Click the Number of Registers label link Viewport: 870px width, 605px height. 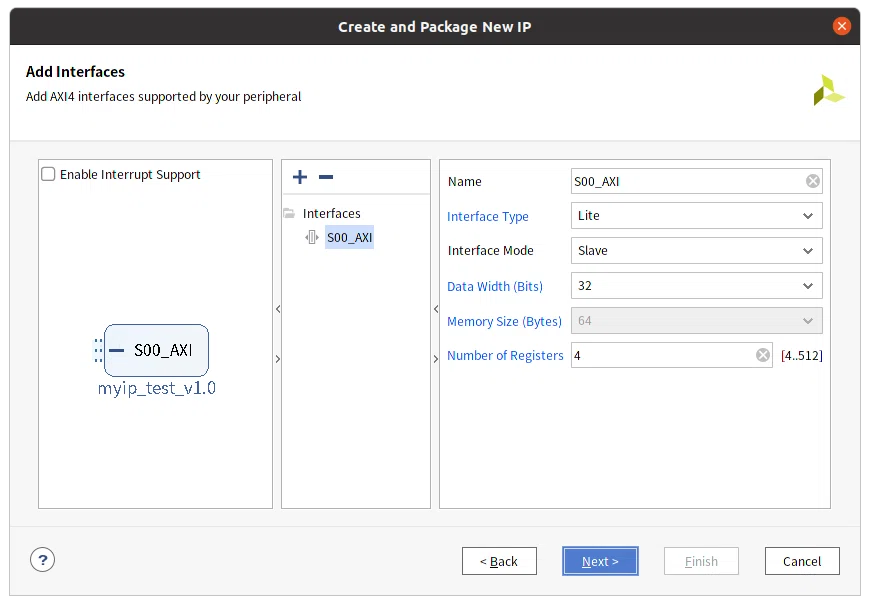tap(505, 355)
